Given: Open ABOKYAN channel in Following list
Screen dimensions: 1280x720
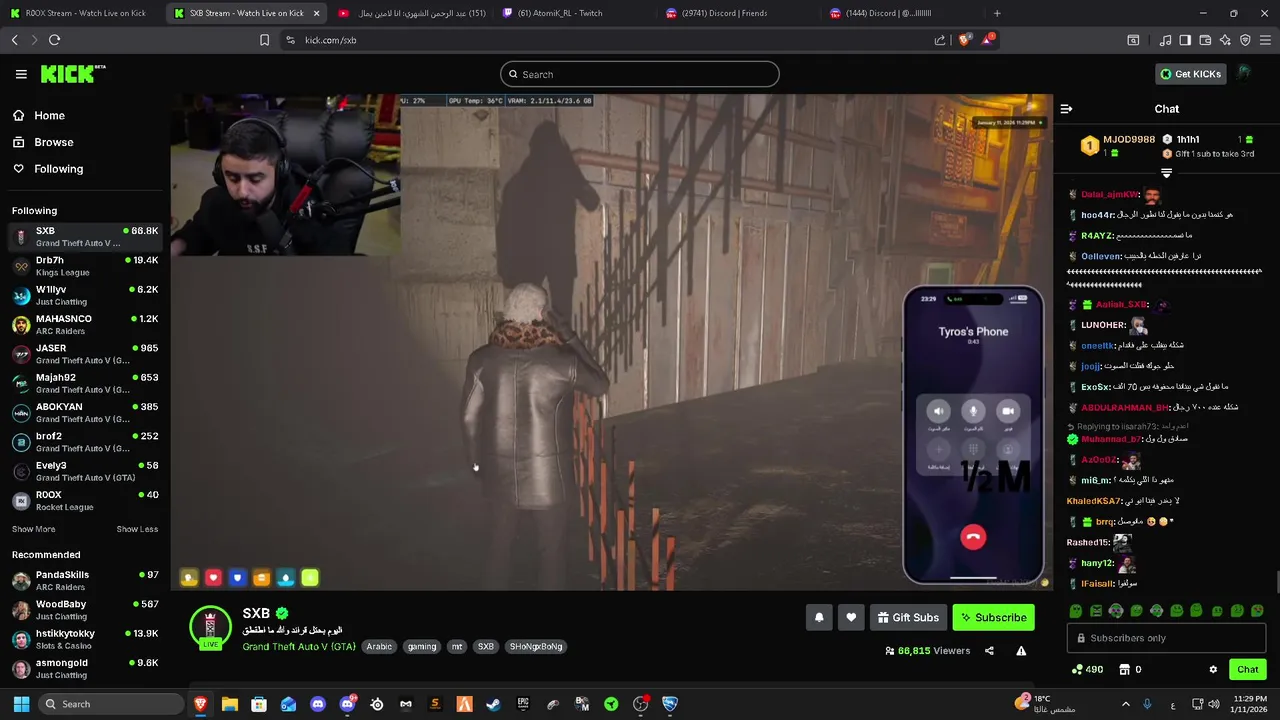Looking at the screenshot, I should click(x=85, y=413).
